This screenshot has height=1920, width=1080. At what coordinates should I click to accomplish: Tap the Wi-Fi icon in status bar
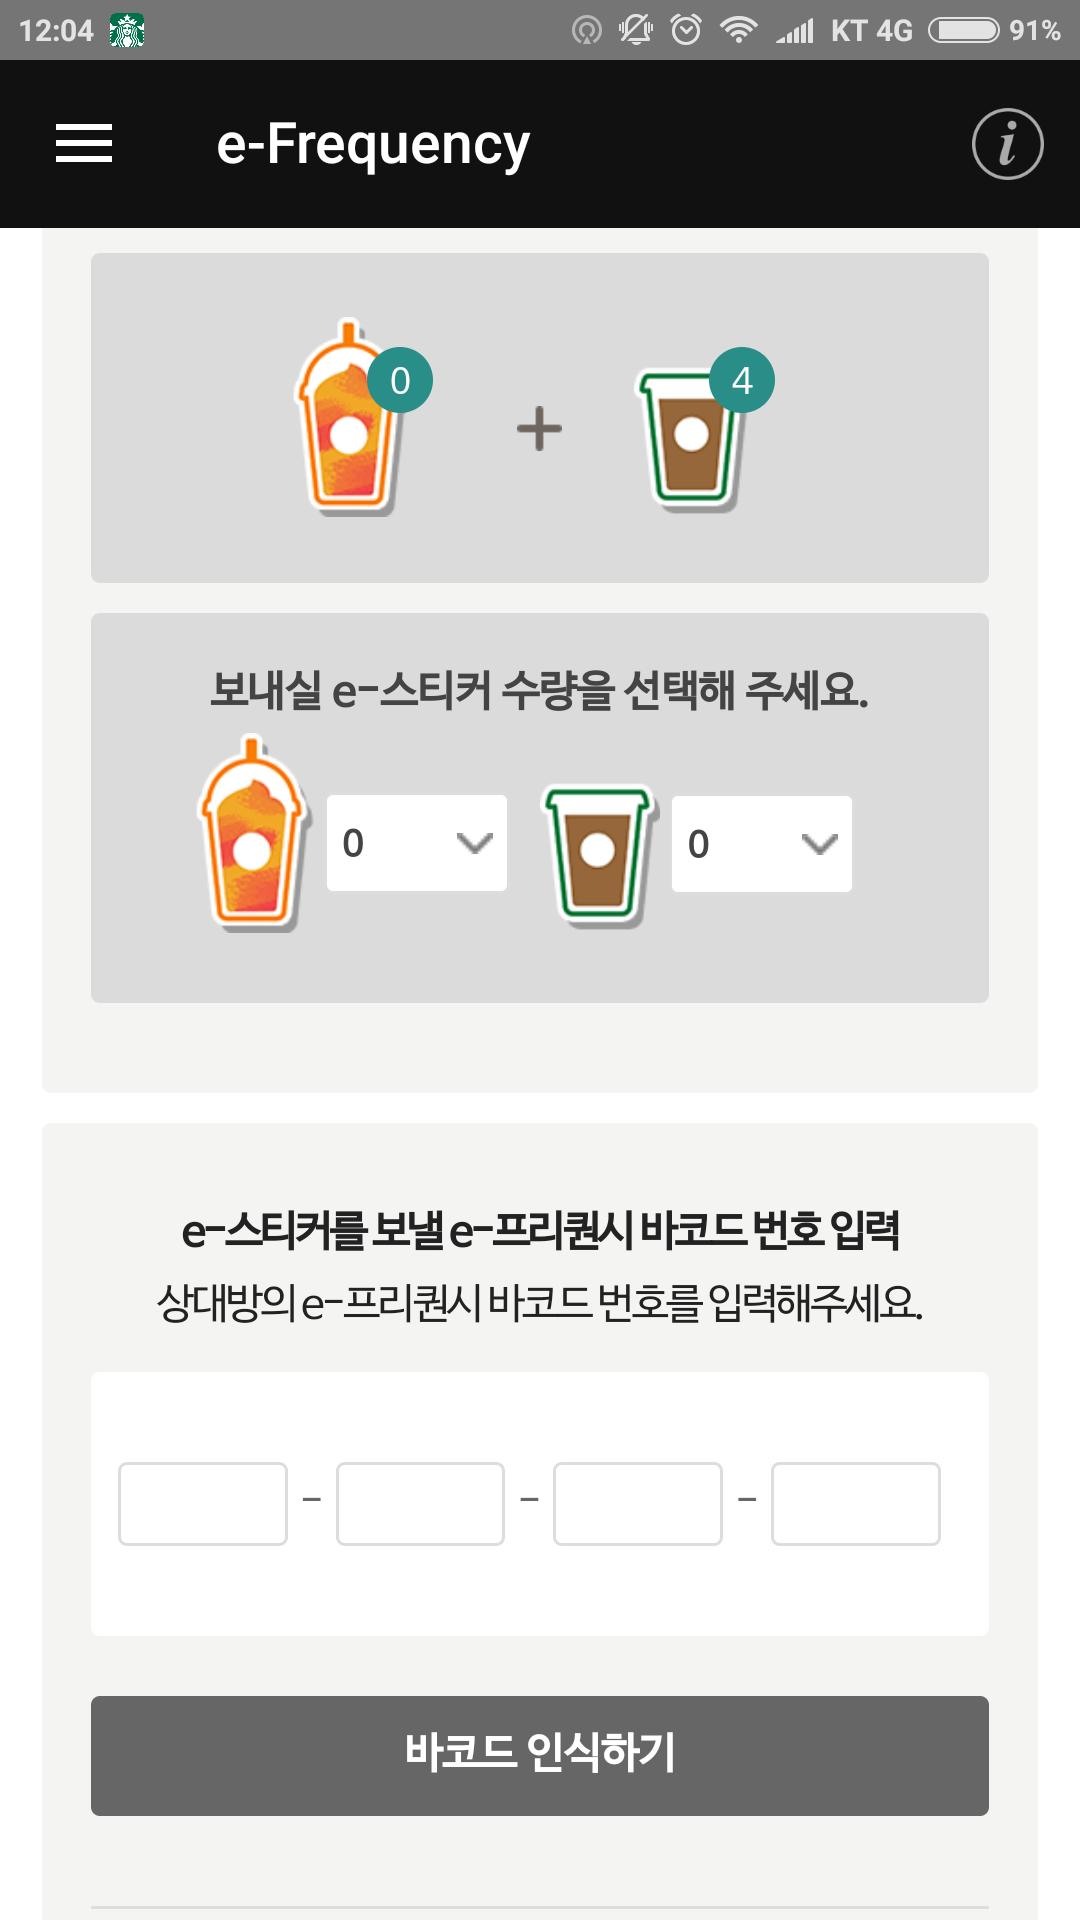tap(738, 30)
